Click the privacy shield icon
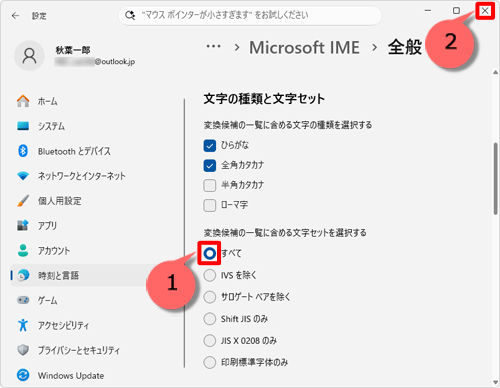The width and height of the screenshot is (500, 388). tap(23, 350)
